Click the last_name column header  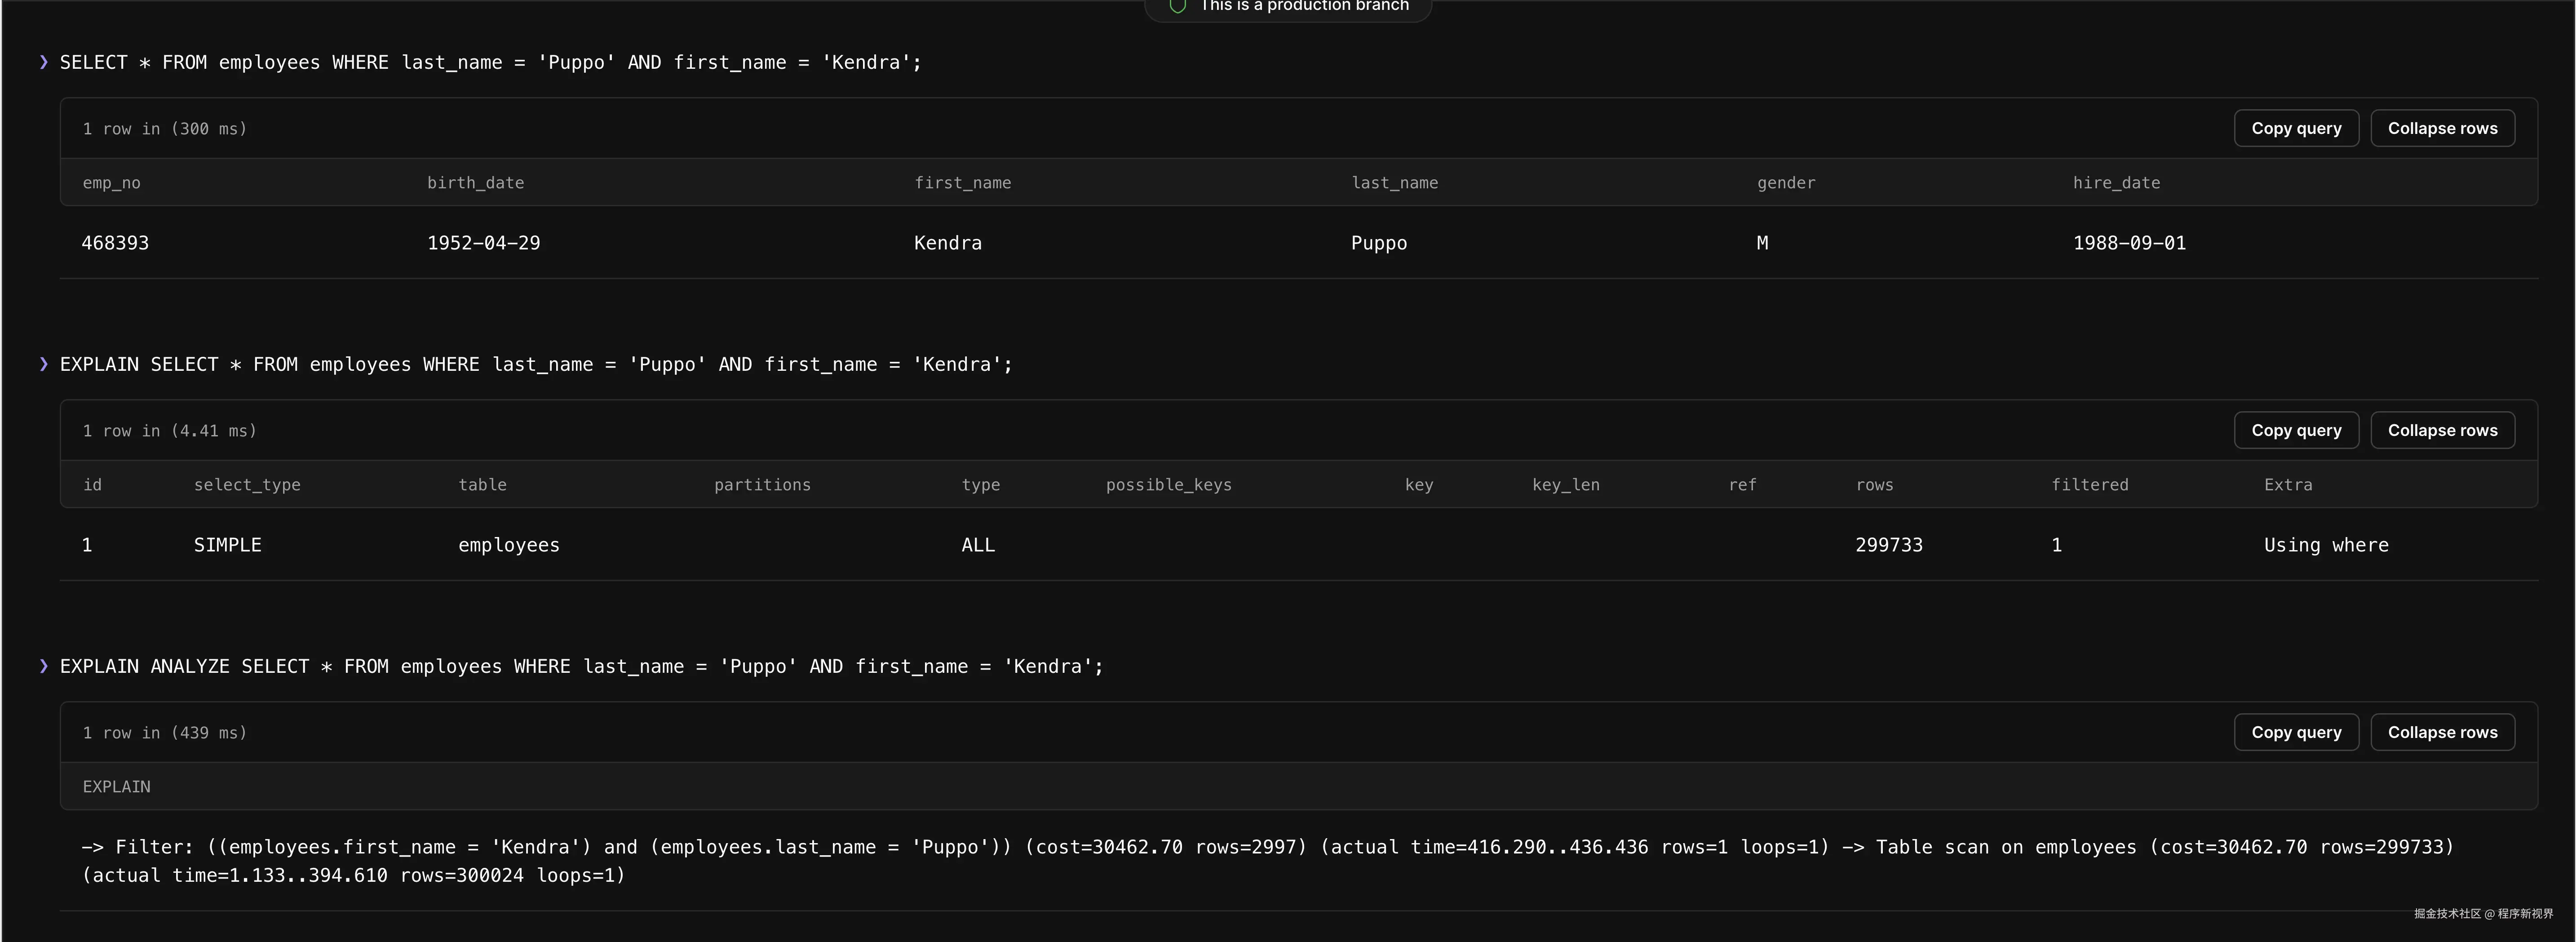1394,183
